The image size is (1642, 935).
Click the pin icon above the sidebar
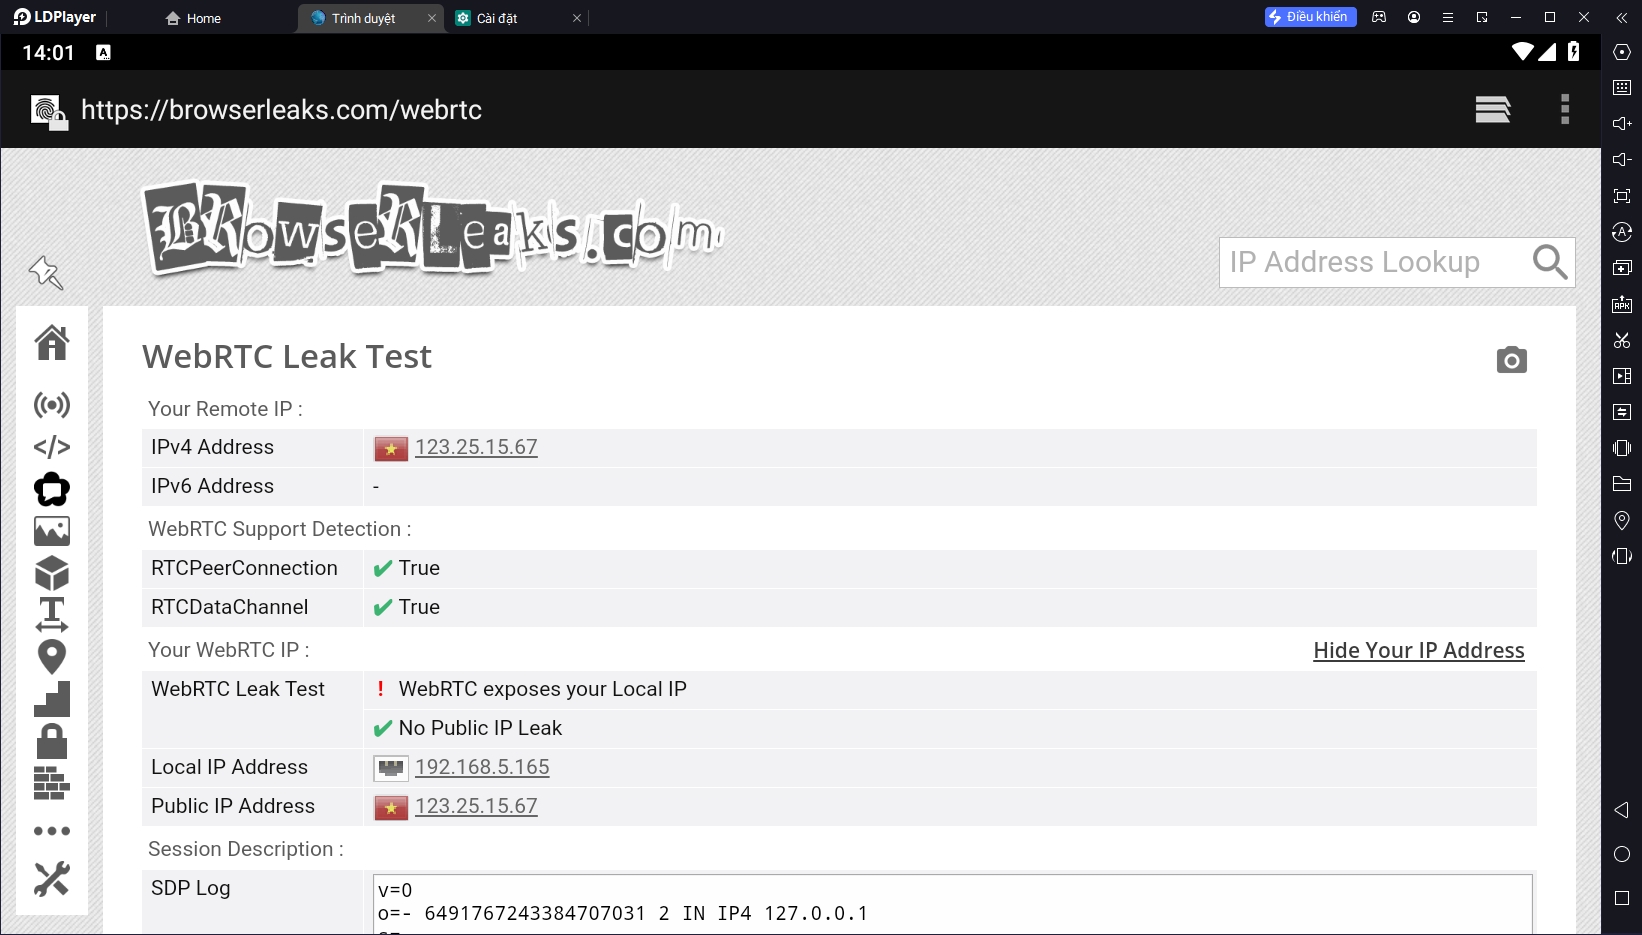coord(46,272)
